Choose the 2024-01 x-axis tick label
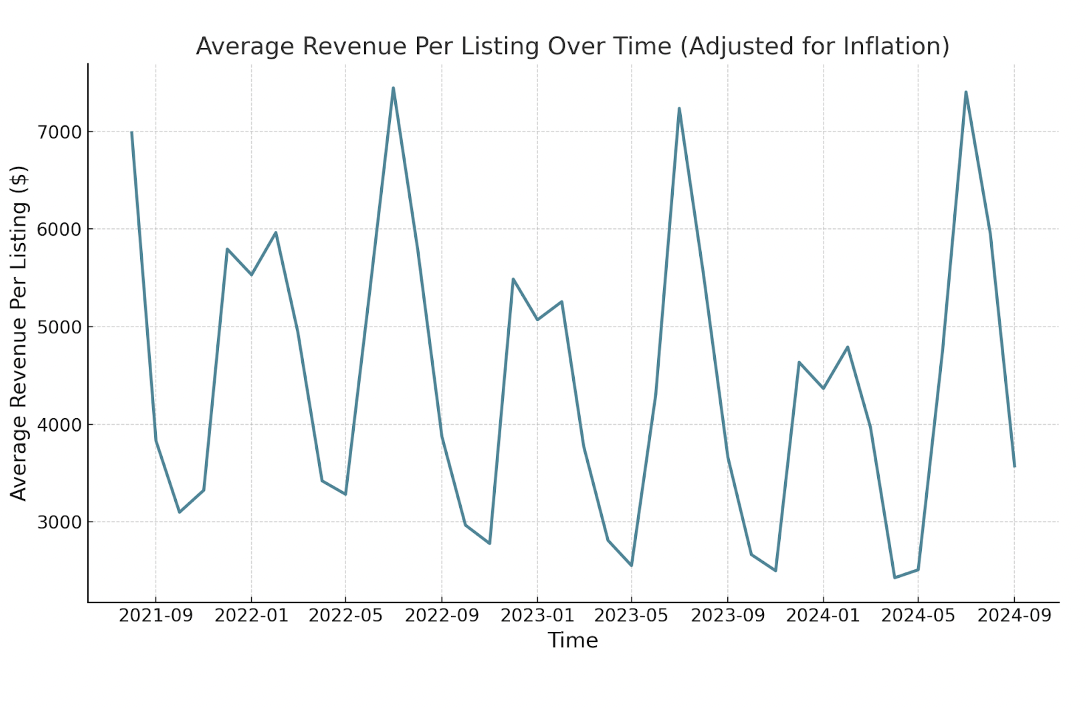Image resolution: width=1086 pixels, height=708 pixels. [823, 616]
